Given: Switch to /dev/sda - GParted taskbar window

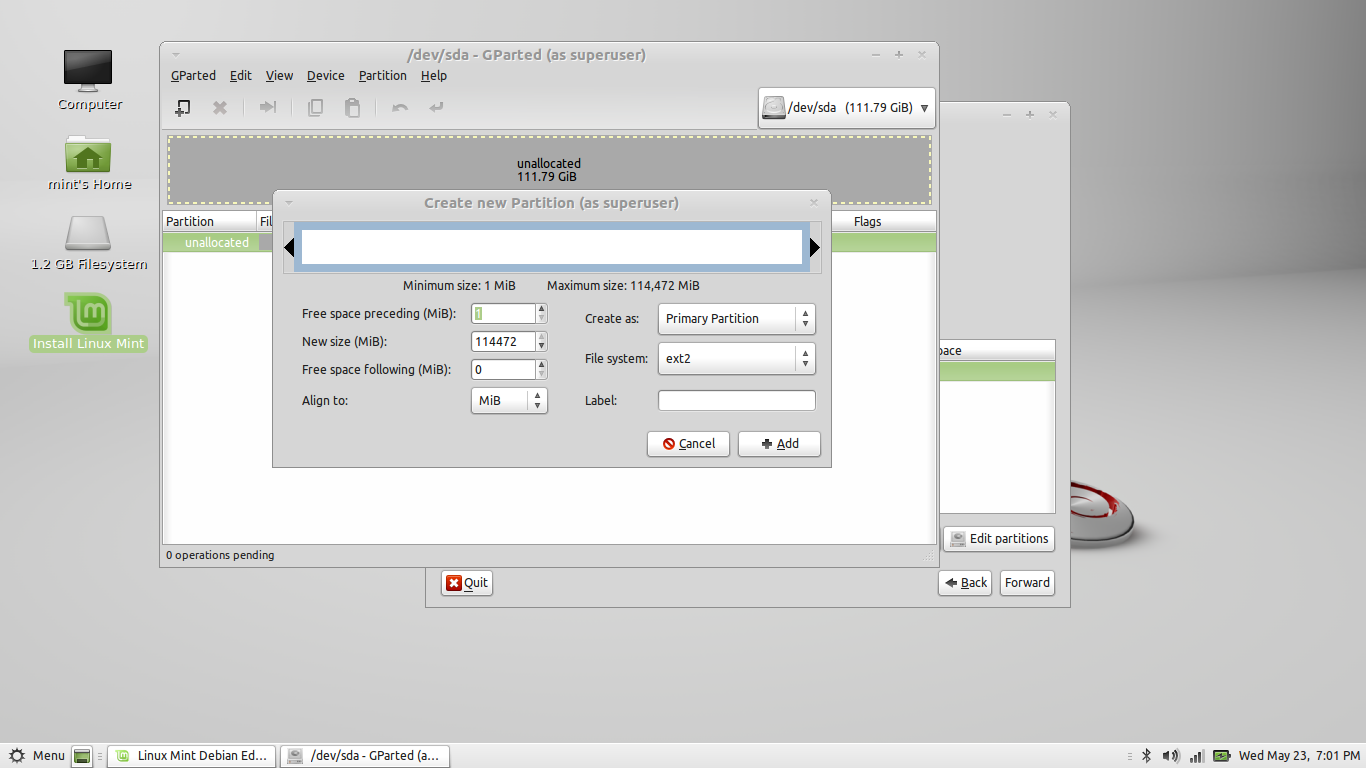Looking at the screenshot, I should [x=365, y=756].
